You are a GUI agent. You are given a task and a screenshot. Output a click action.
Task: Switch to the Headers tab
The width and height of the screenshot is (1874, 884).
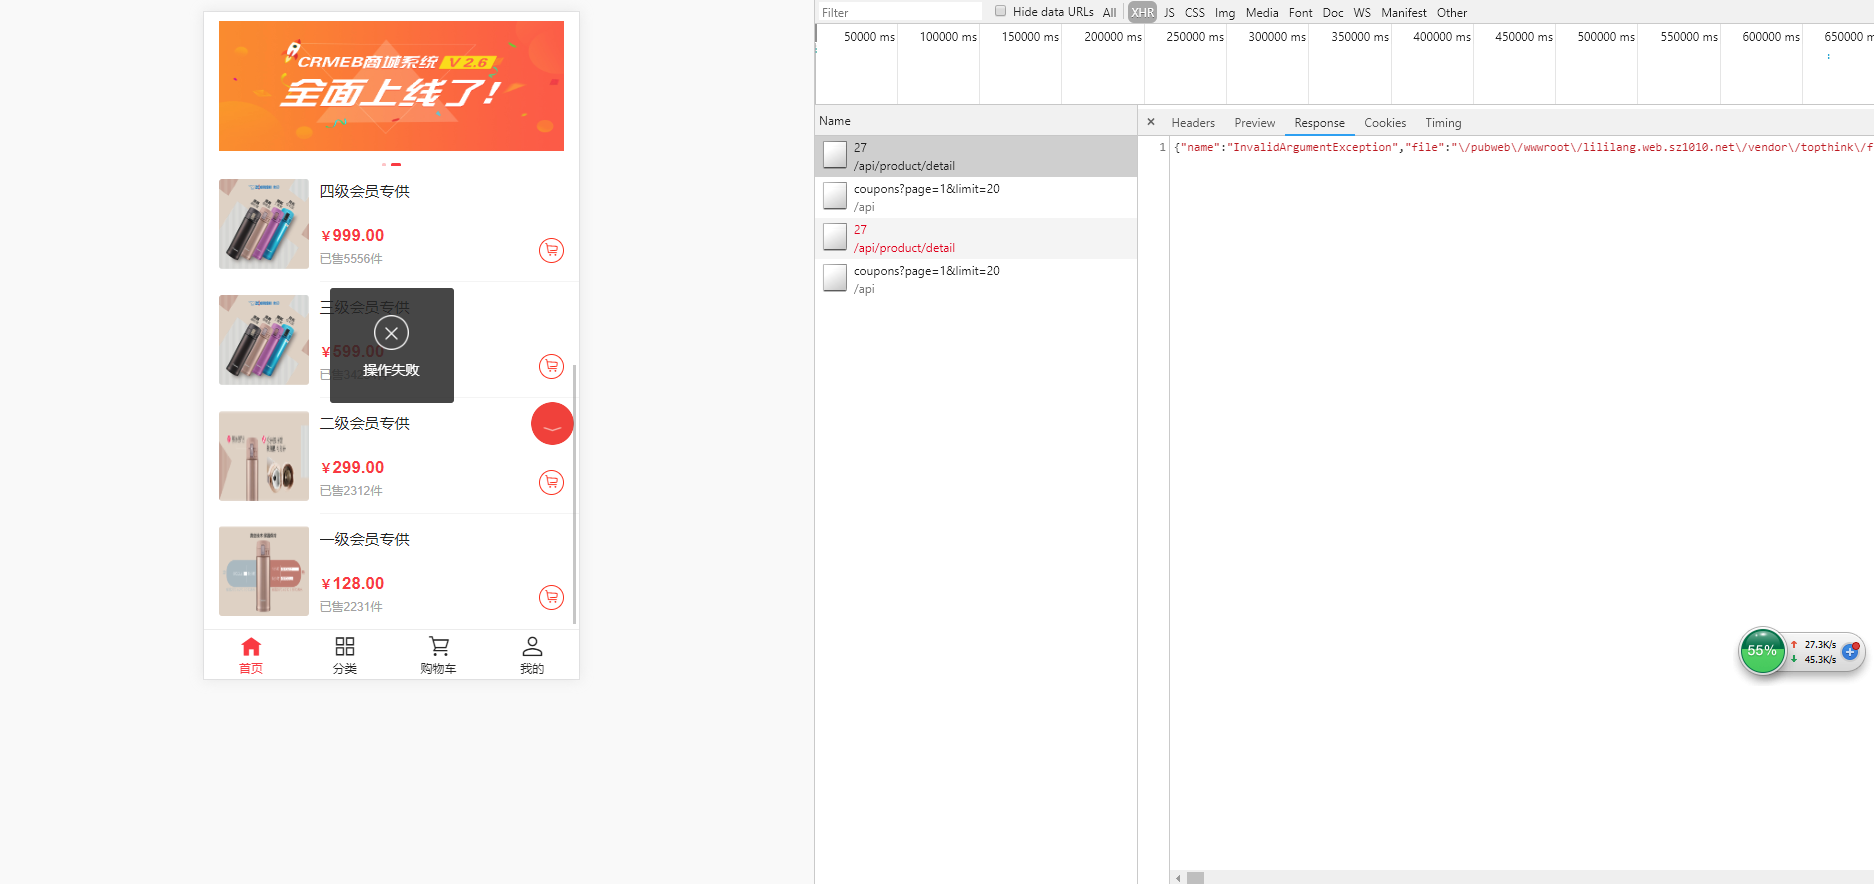(x=1193, y=123)
